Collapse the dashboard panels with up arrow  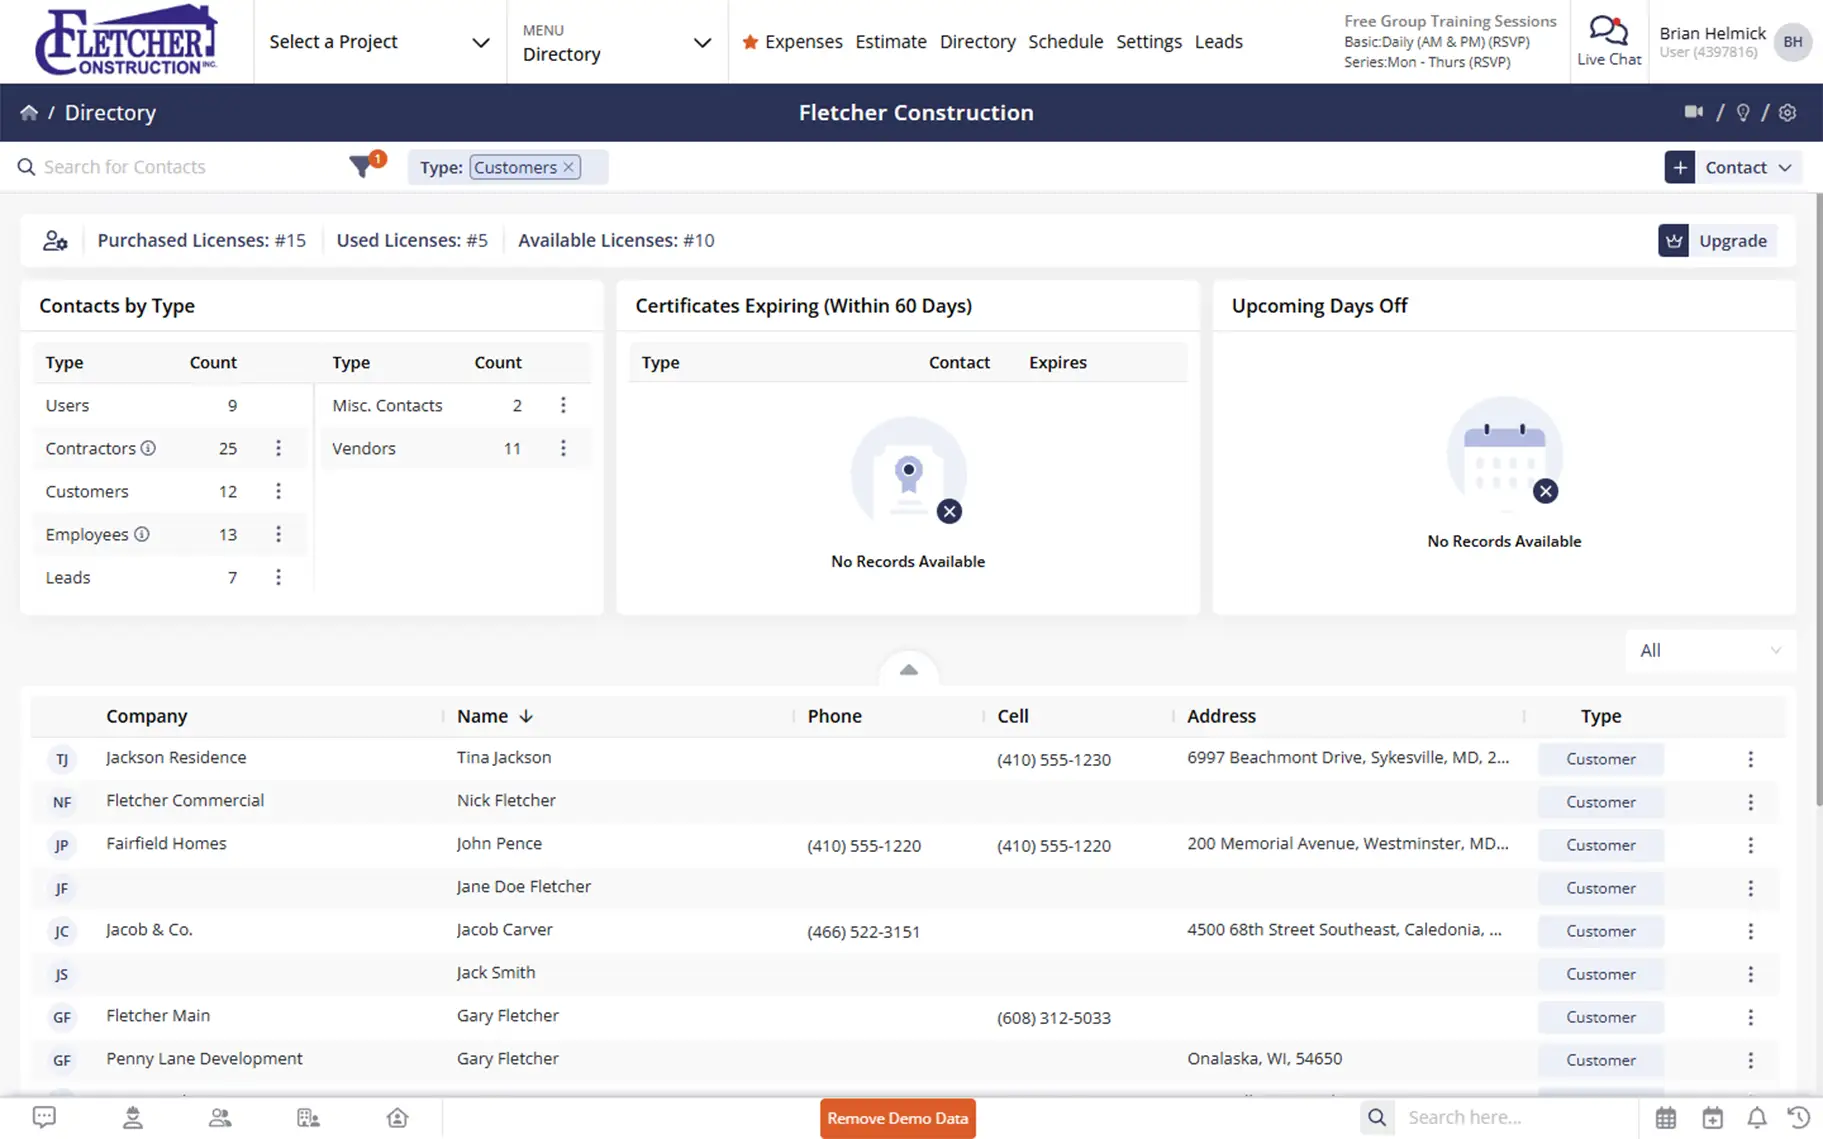pos(908,669)
